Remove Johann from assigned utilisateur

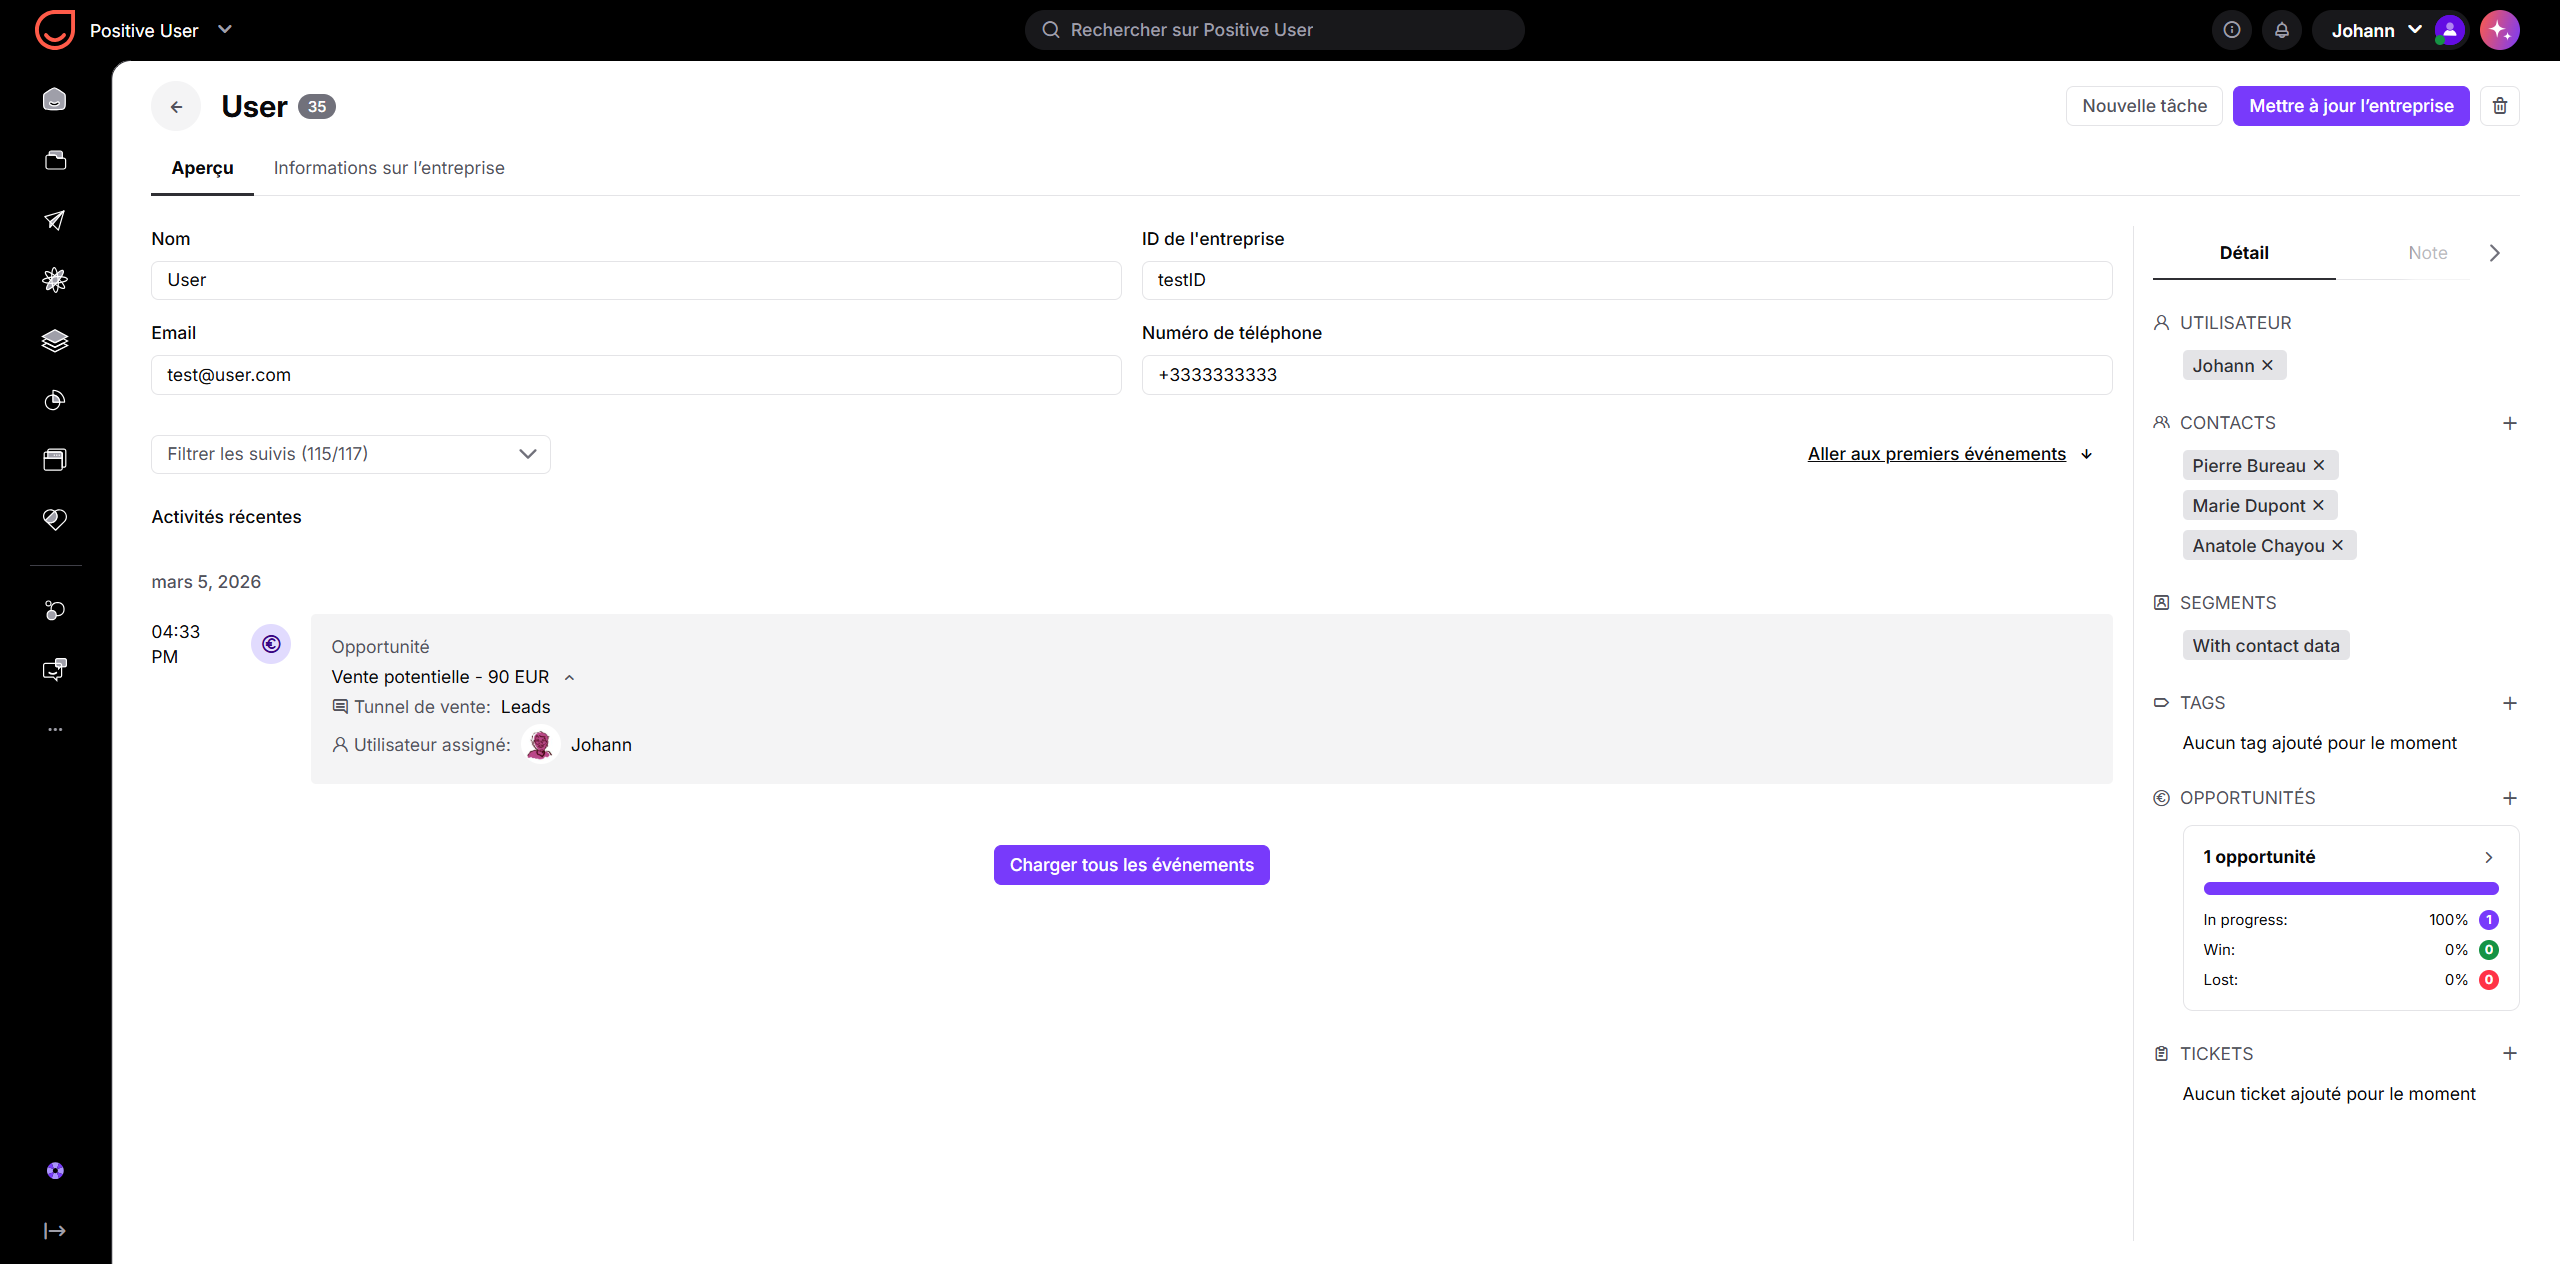2267,365
